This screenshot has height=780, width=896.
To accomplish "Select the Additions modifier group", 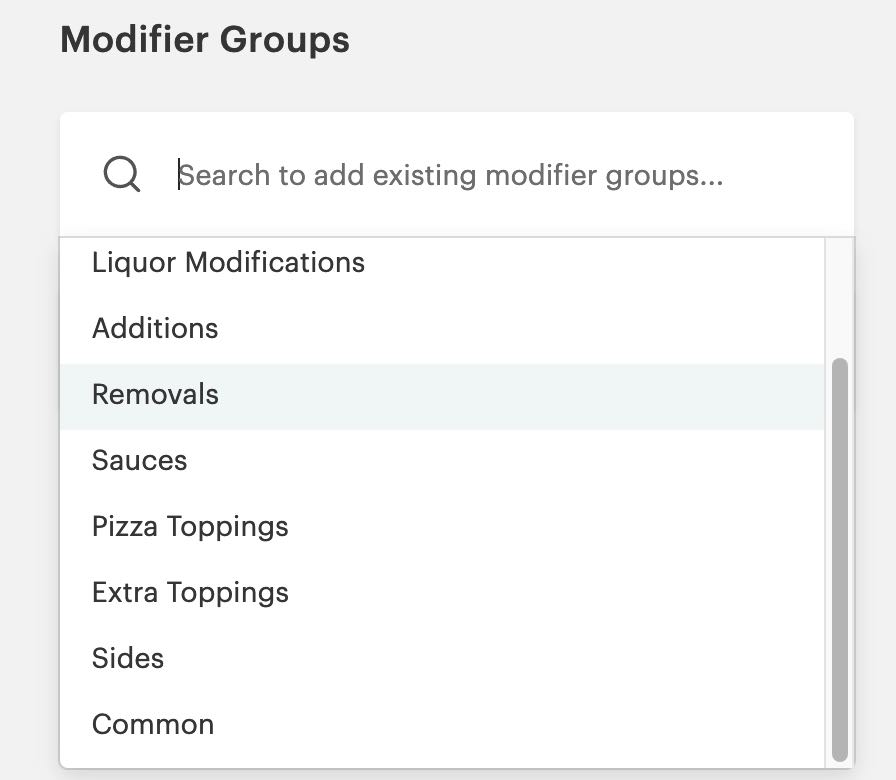I will point(155,328).
